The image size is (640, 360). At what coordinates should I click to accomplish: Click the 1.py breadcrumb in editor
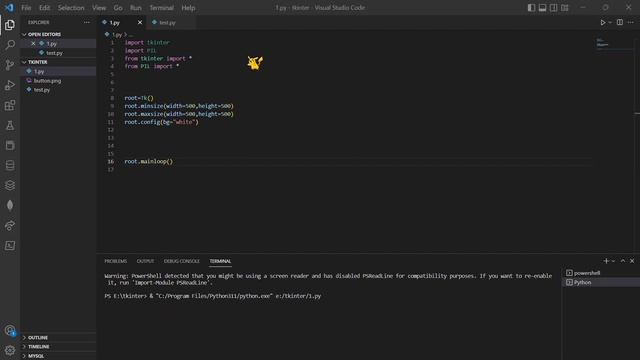click(x=117, y=35)
